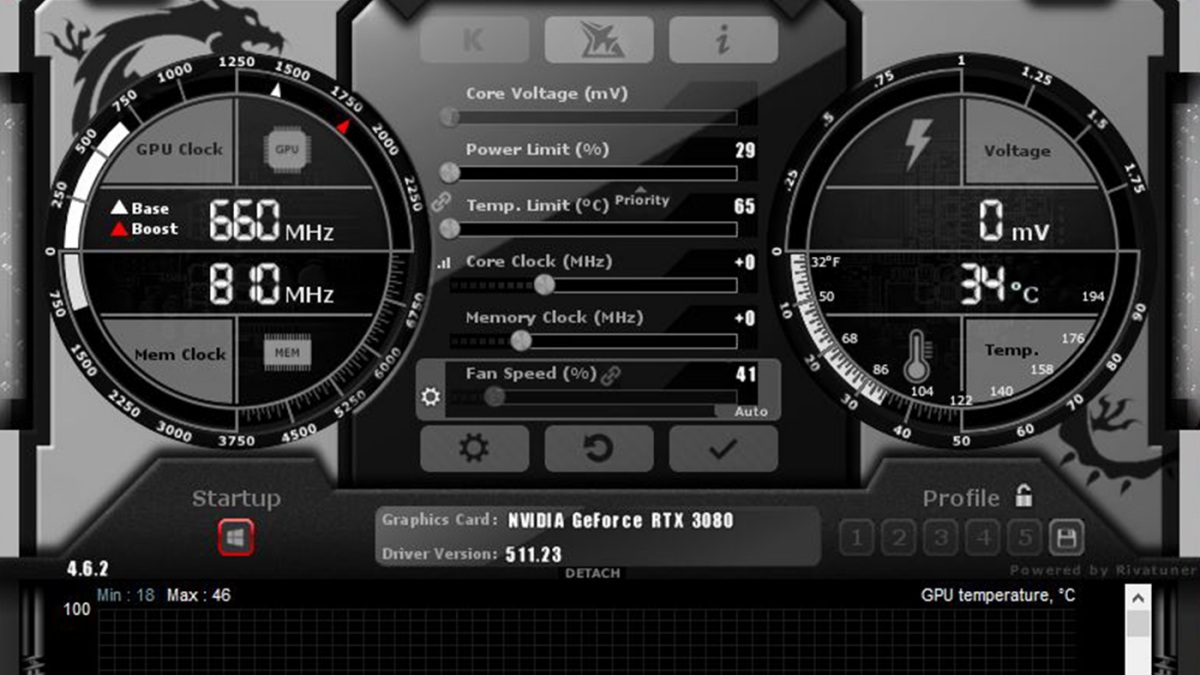This screenshot has height=675, width=1200.
Task: Open curve editor icon beside Core Clock
Action: pos(443,263)
